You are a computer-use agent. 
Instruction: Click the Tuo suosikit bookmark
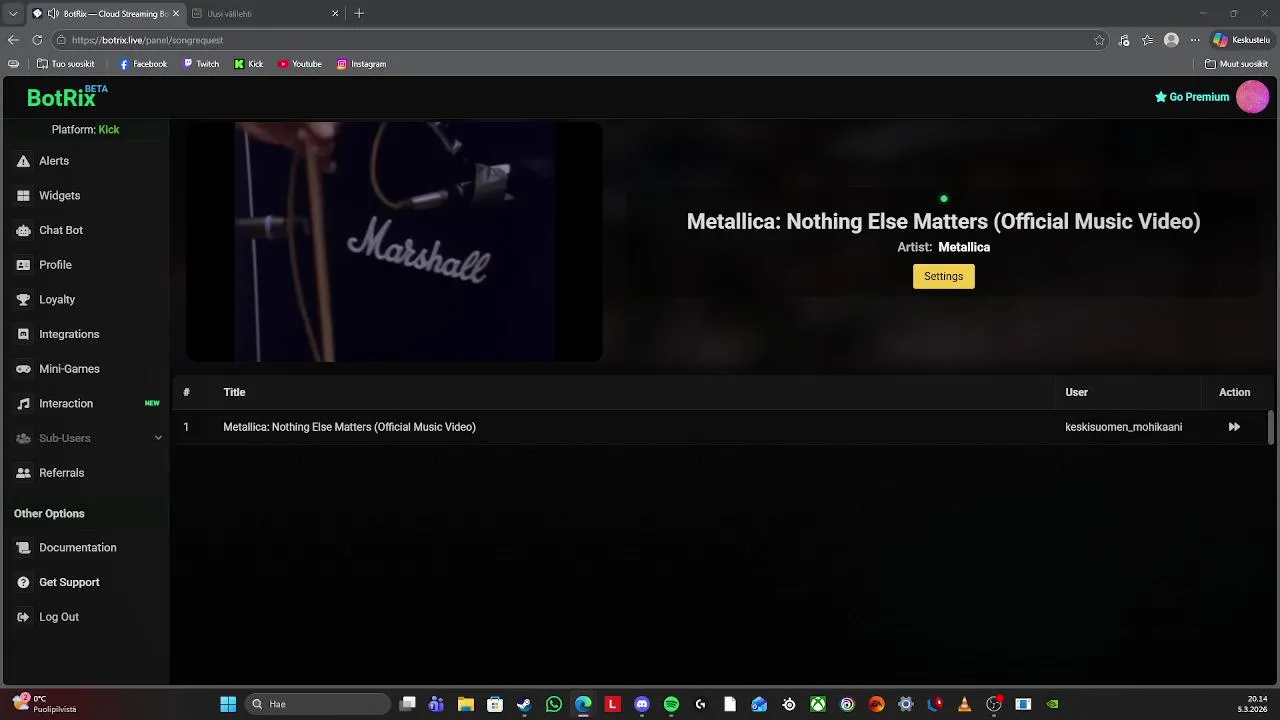(x=65, y=64)
